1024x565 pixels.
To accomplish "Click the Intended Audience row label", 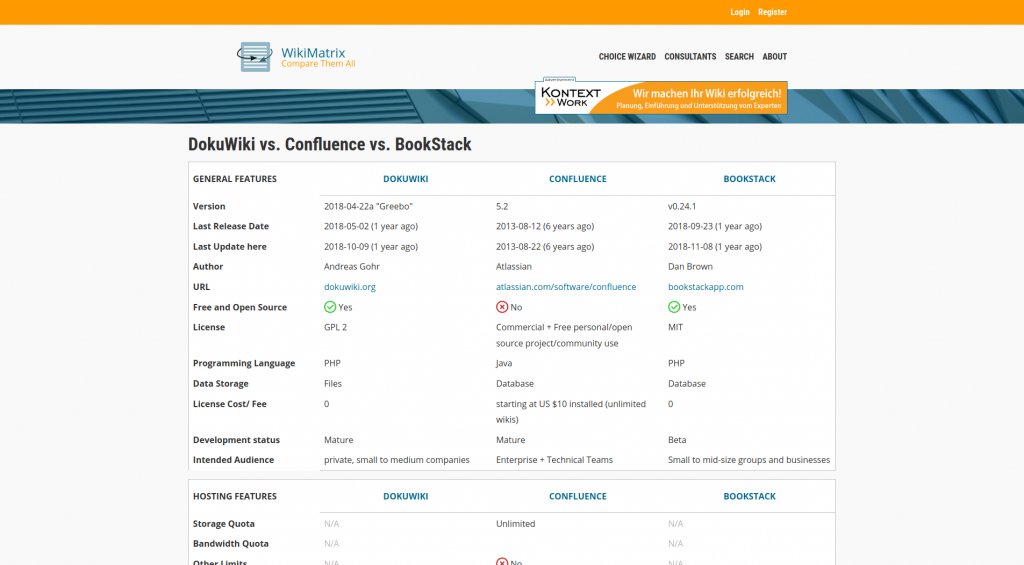I will coord(233,460).
